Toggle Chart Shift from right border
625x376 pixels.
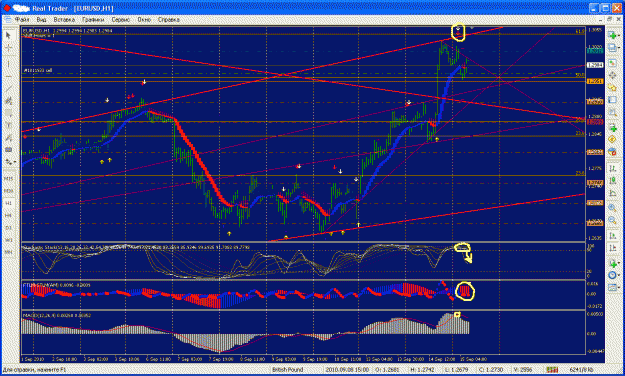tap(612, 248)
